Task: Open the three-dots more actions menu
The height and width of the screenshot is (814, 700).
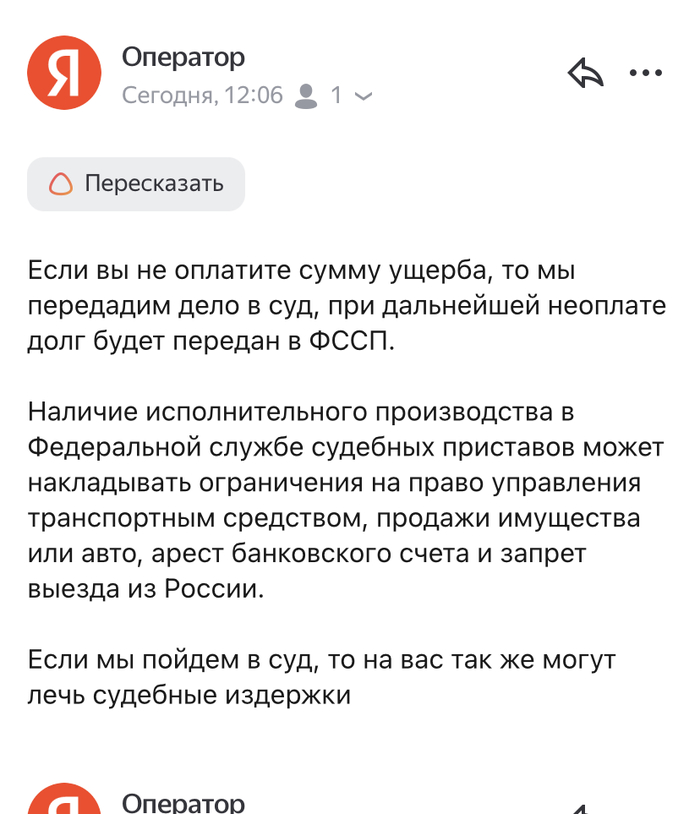Action: point(645,72)
